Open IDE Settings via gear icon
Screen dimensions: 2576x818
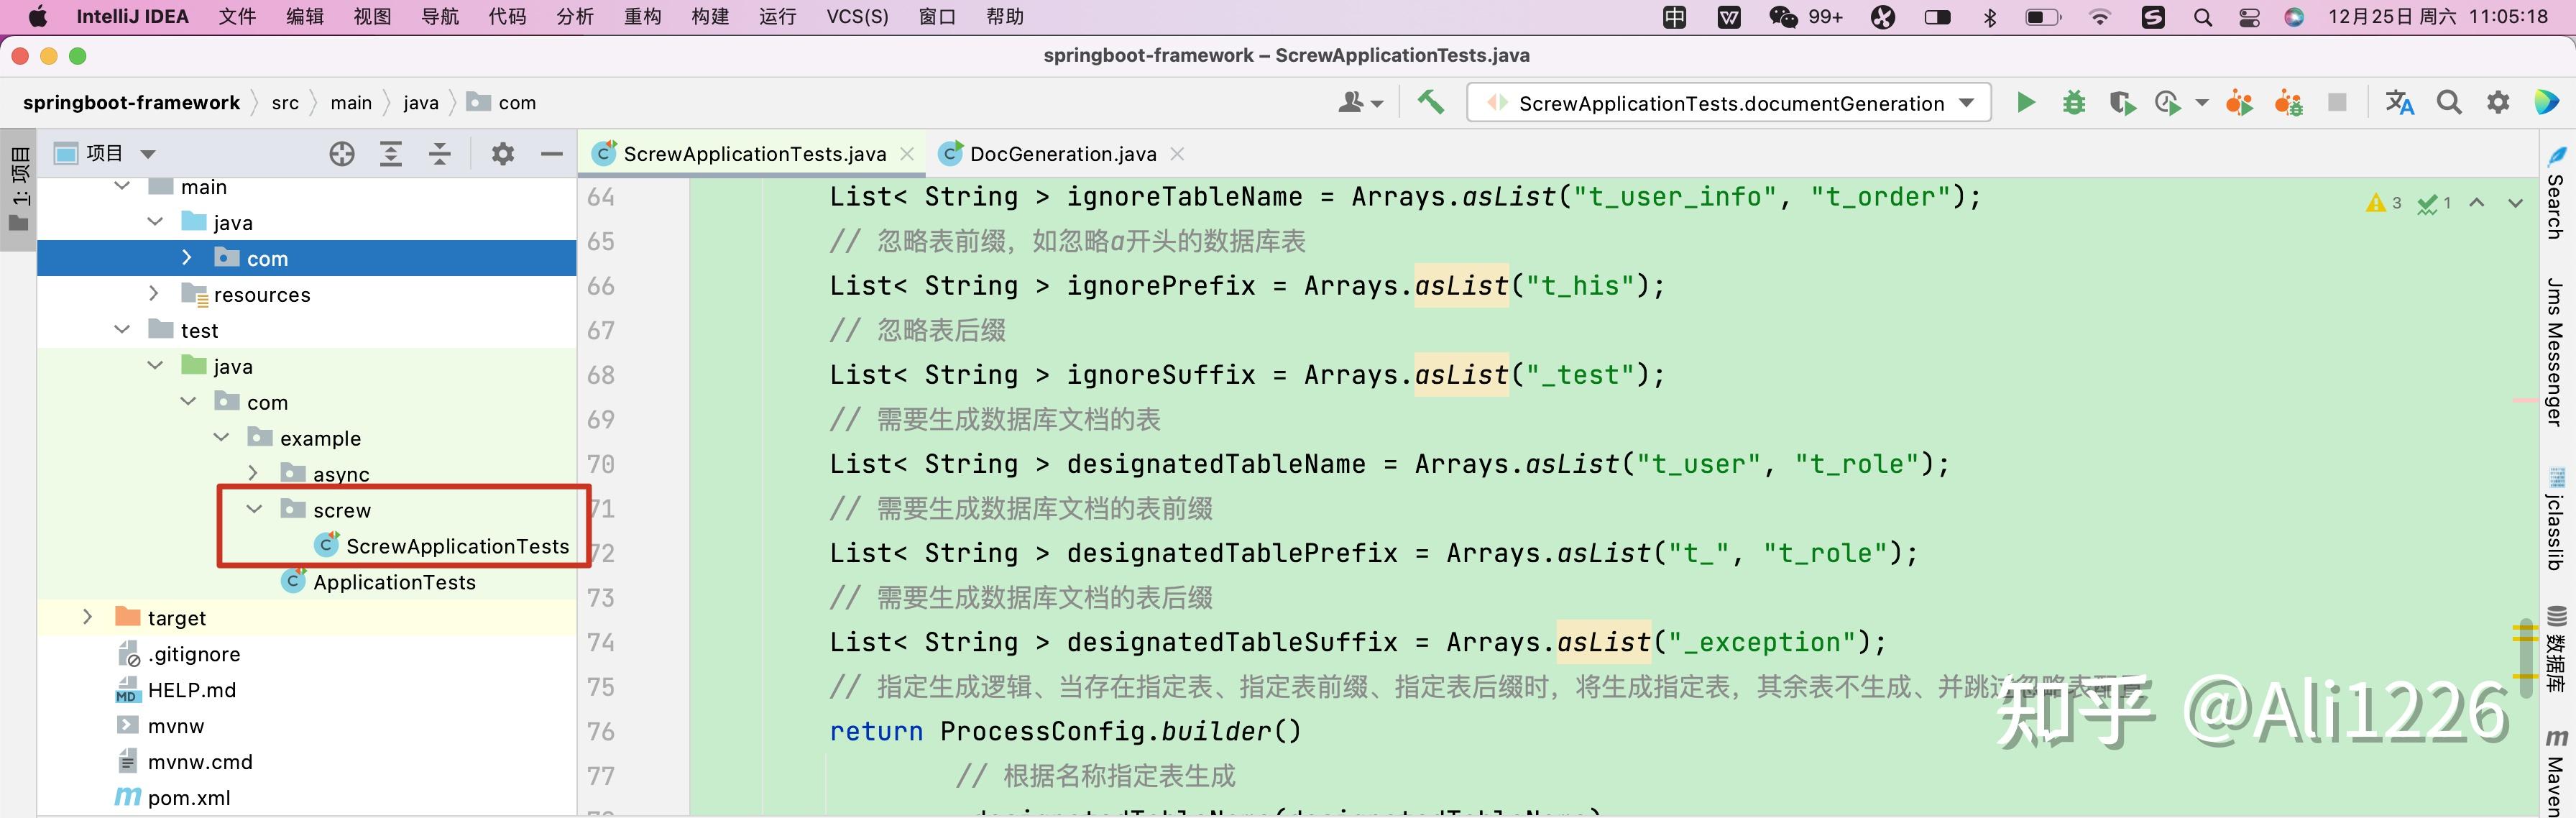point(2498,102)
